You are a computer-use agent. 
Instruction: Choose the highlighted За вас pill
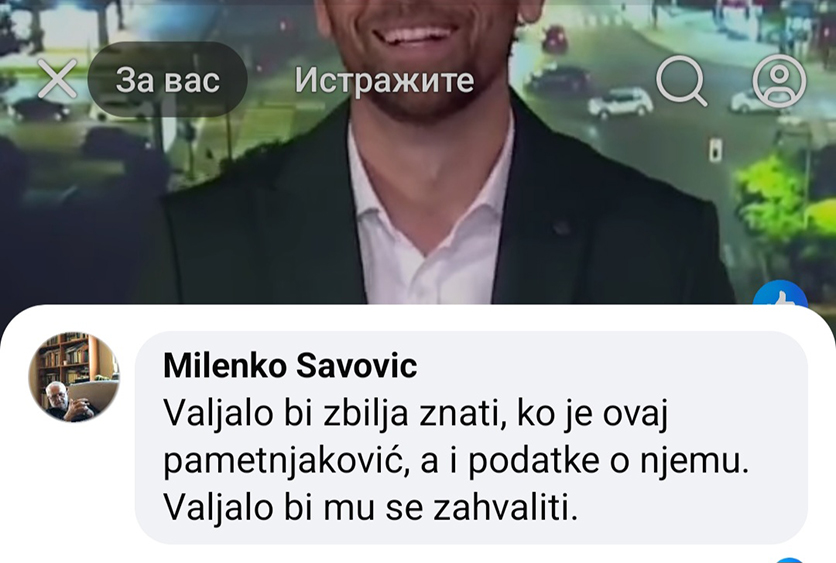point(167,79)
